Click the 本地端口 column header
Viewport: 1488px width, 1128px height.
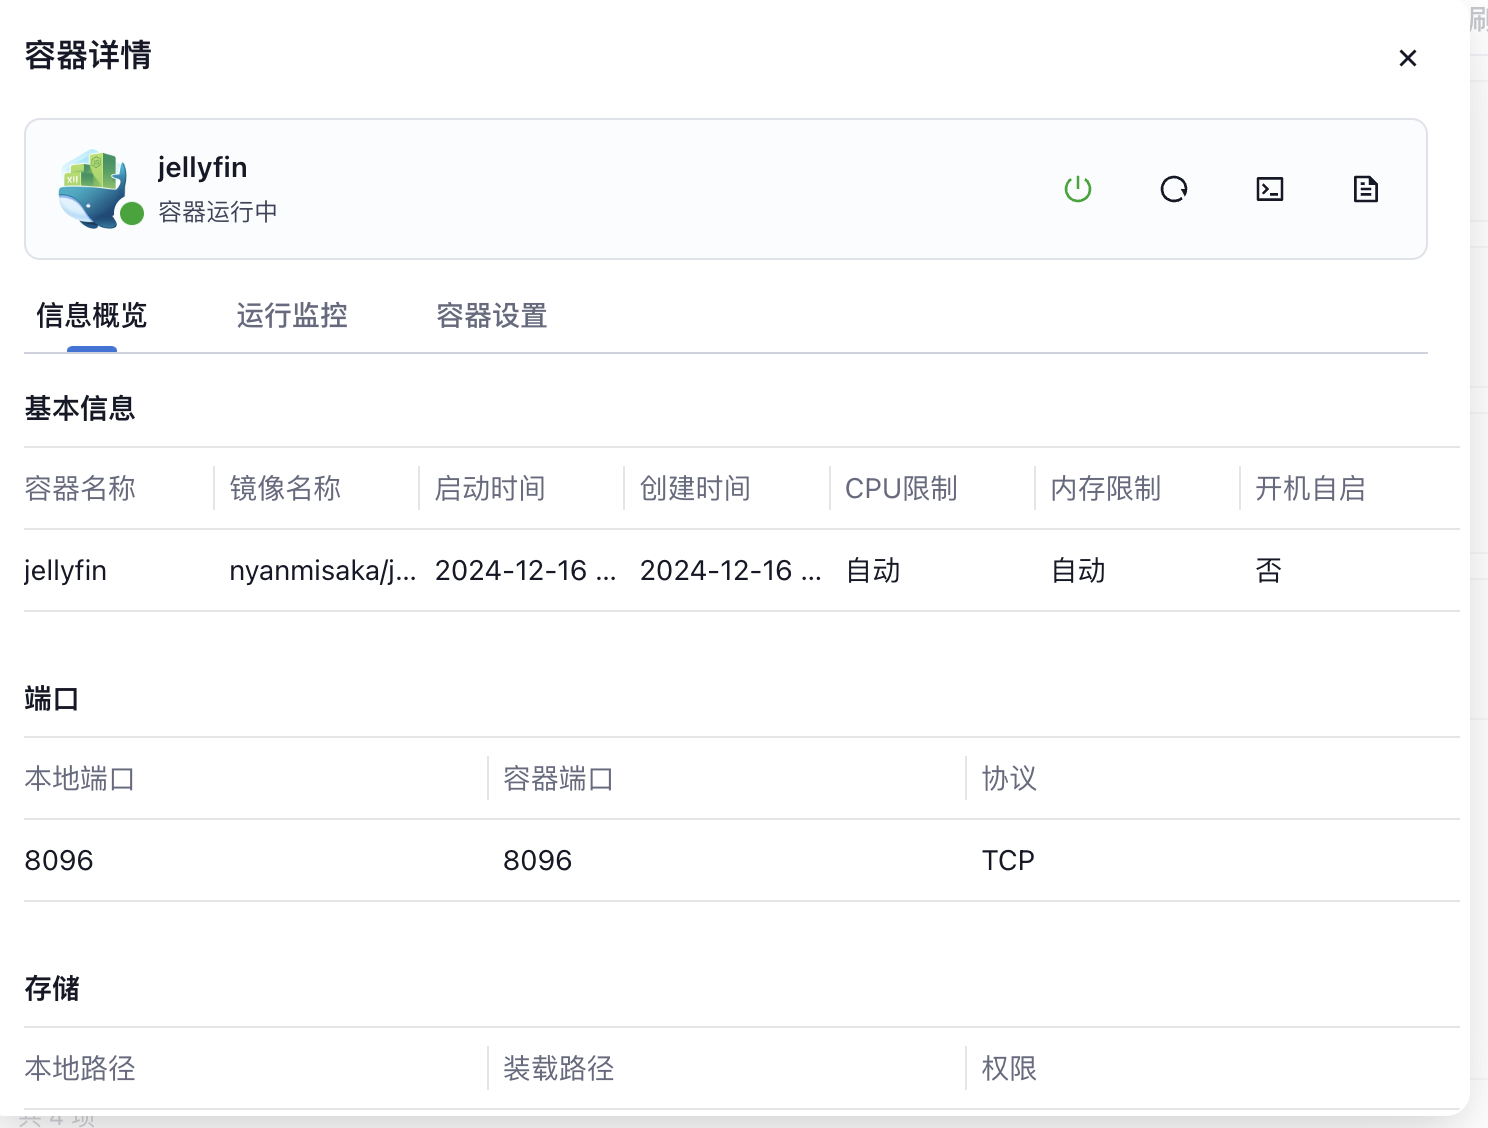point(80,778)
